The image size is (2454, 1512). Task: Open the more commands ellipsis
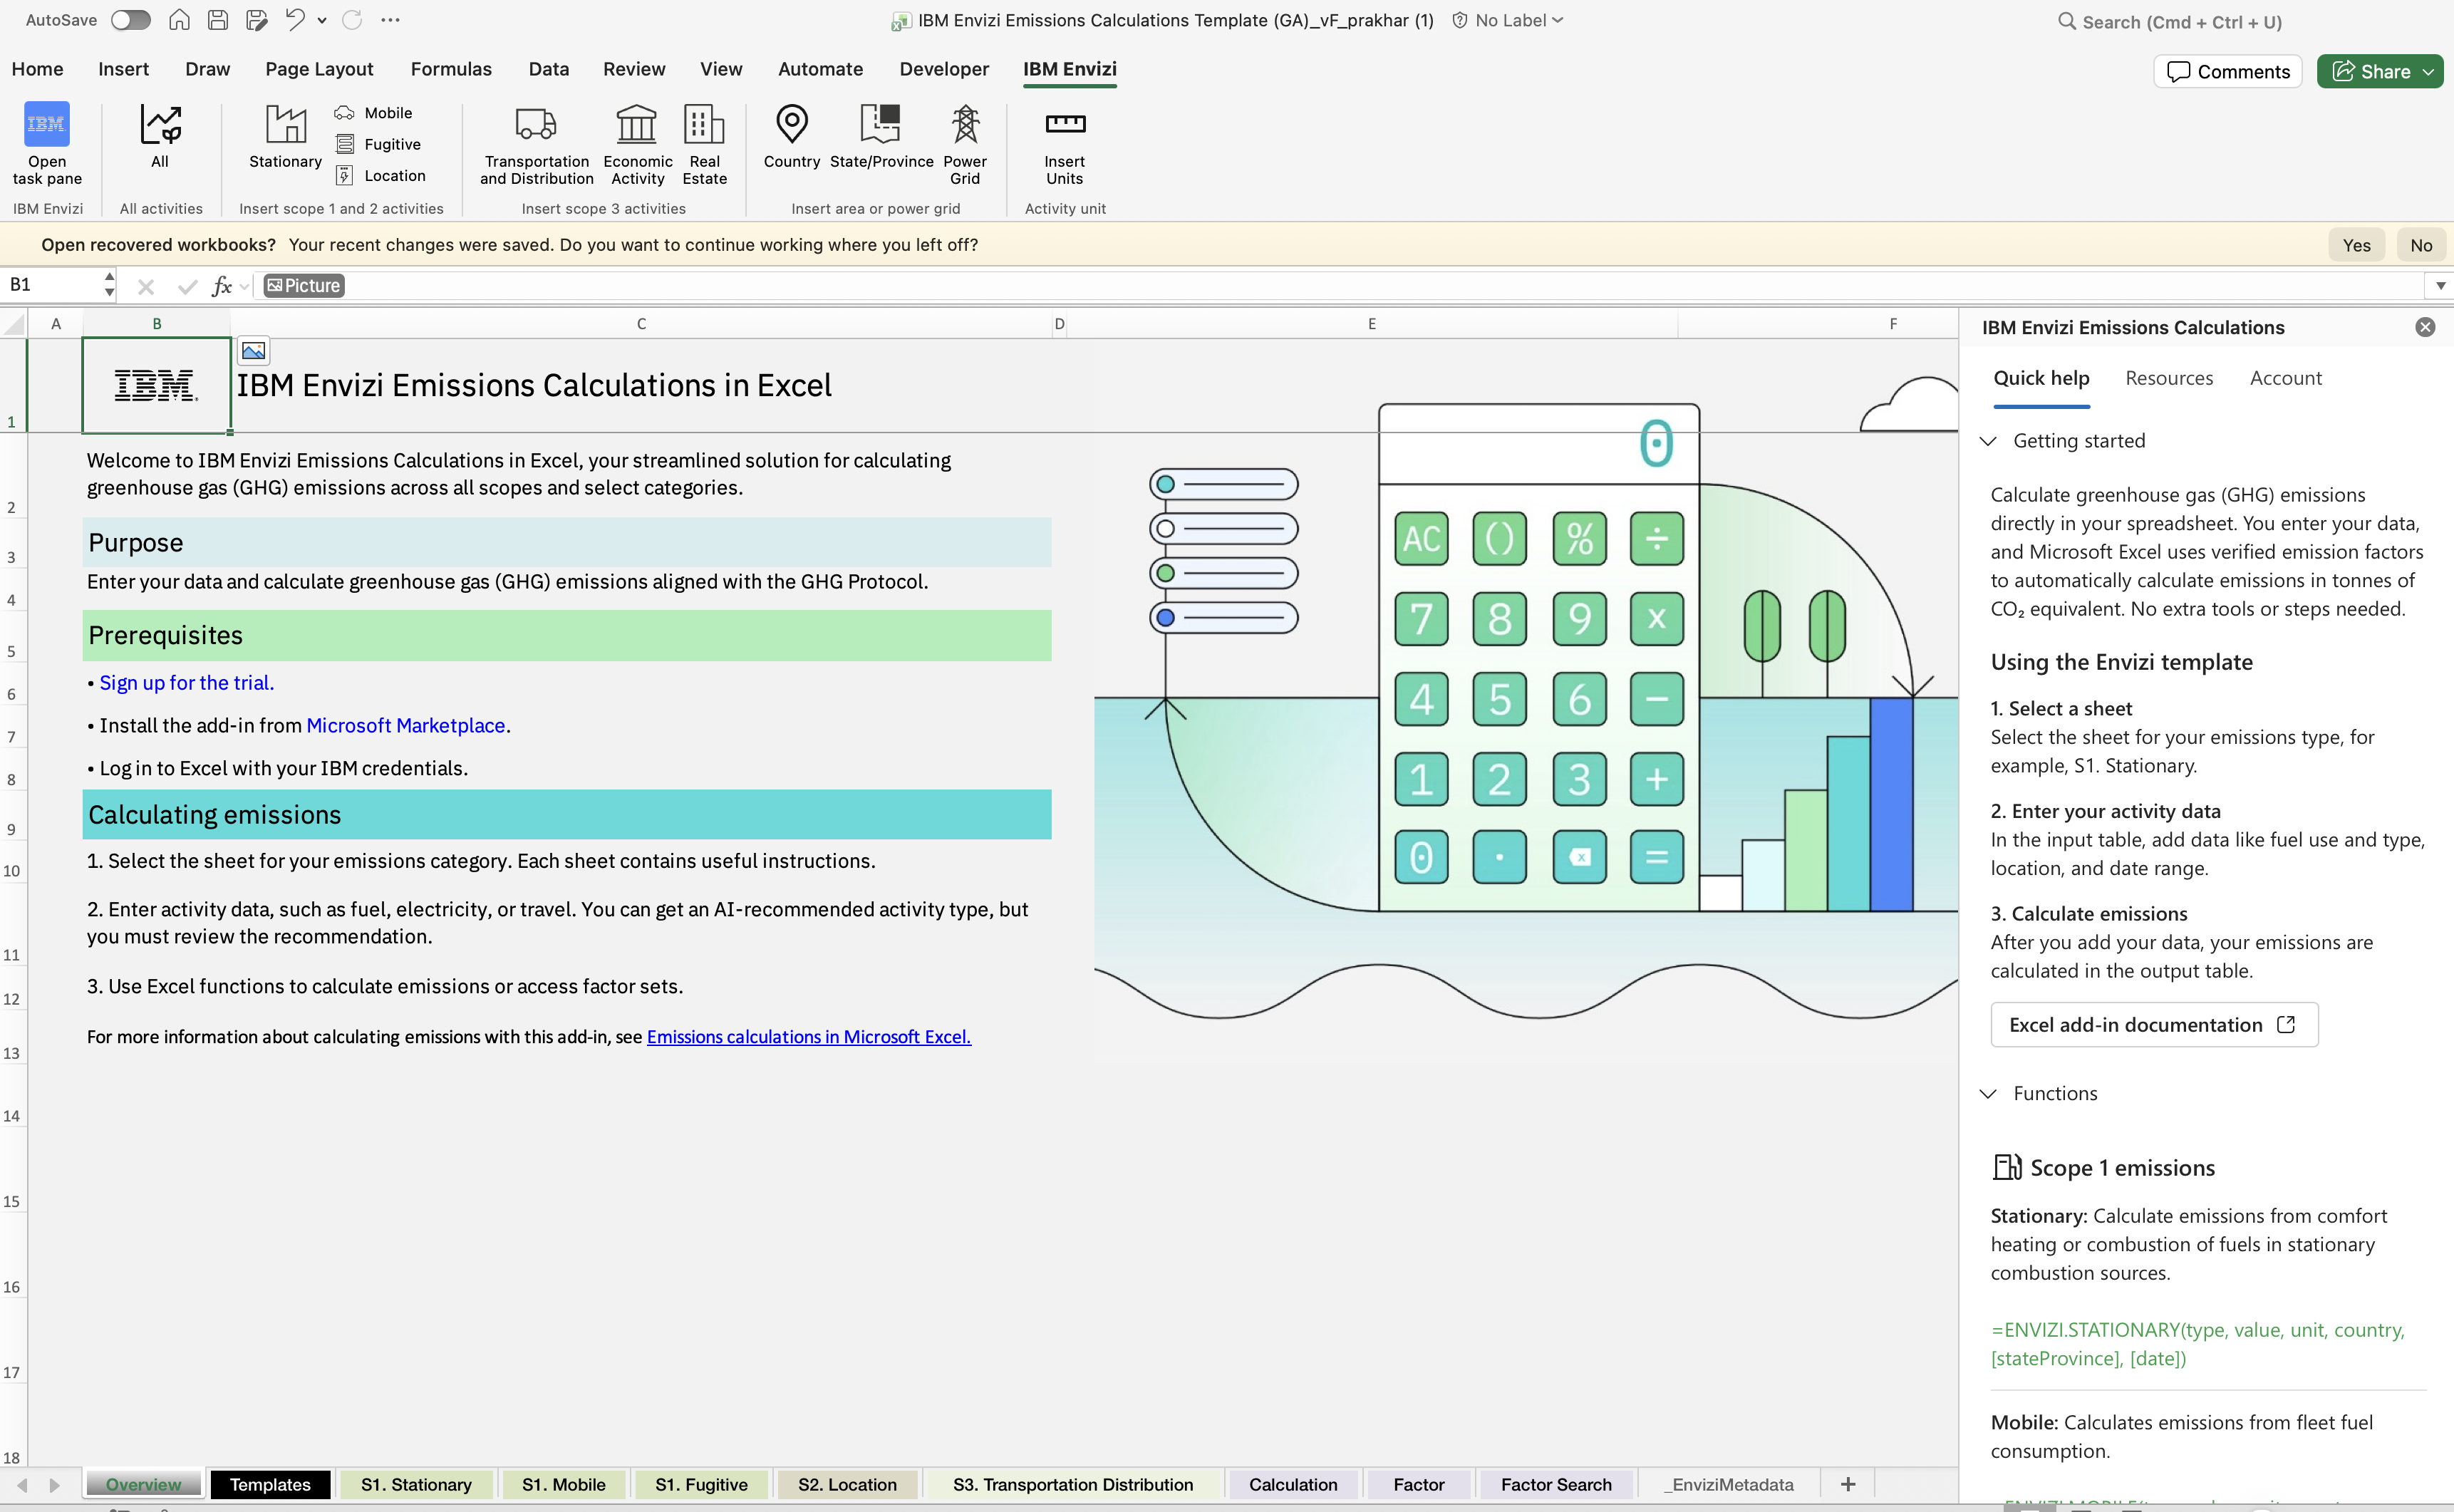[x=391, y=20]
